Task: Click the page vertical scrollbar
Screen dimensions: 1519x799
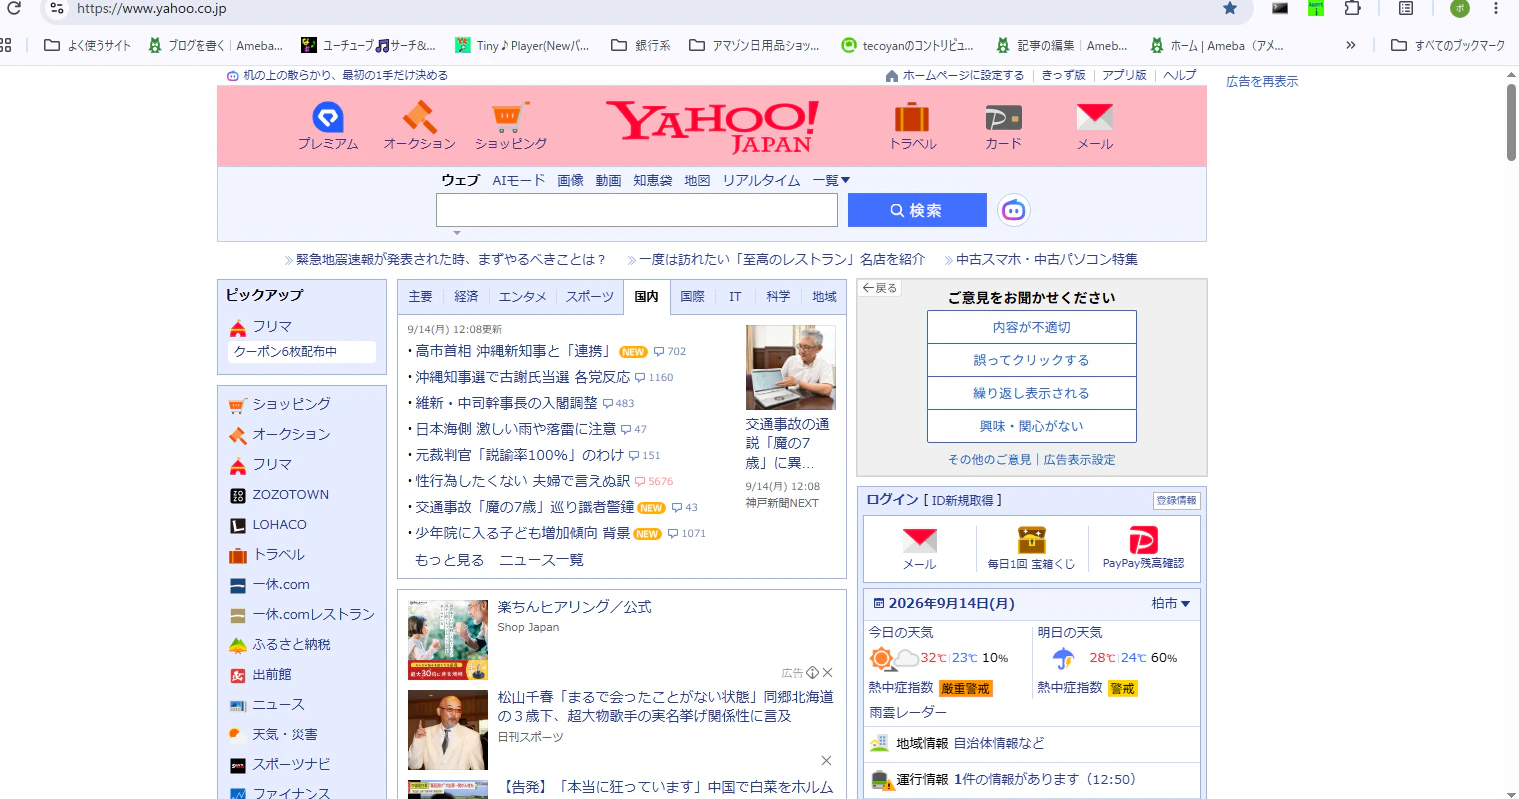Action: click(1511, 122)
